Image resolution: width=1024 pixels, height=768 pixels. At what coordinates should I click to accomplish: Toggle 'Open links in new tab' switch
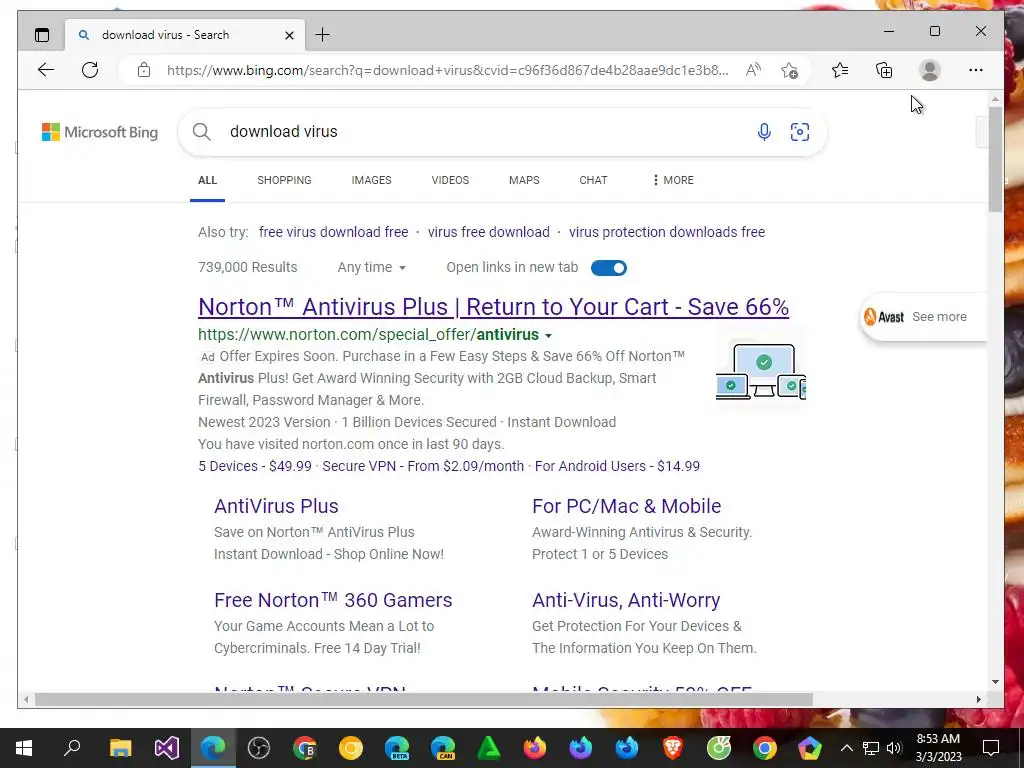tap(609, 268)
